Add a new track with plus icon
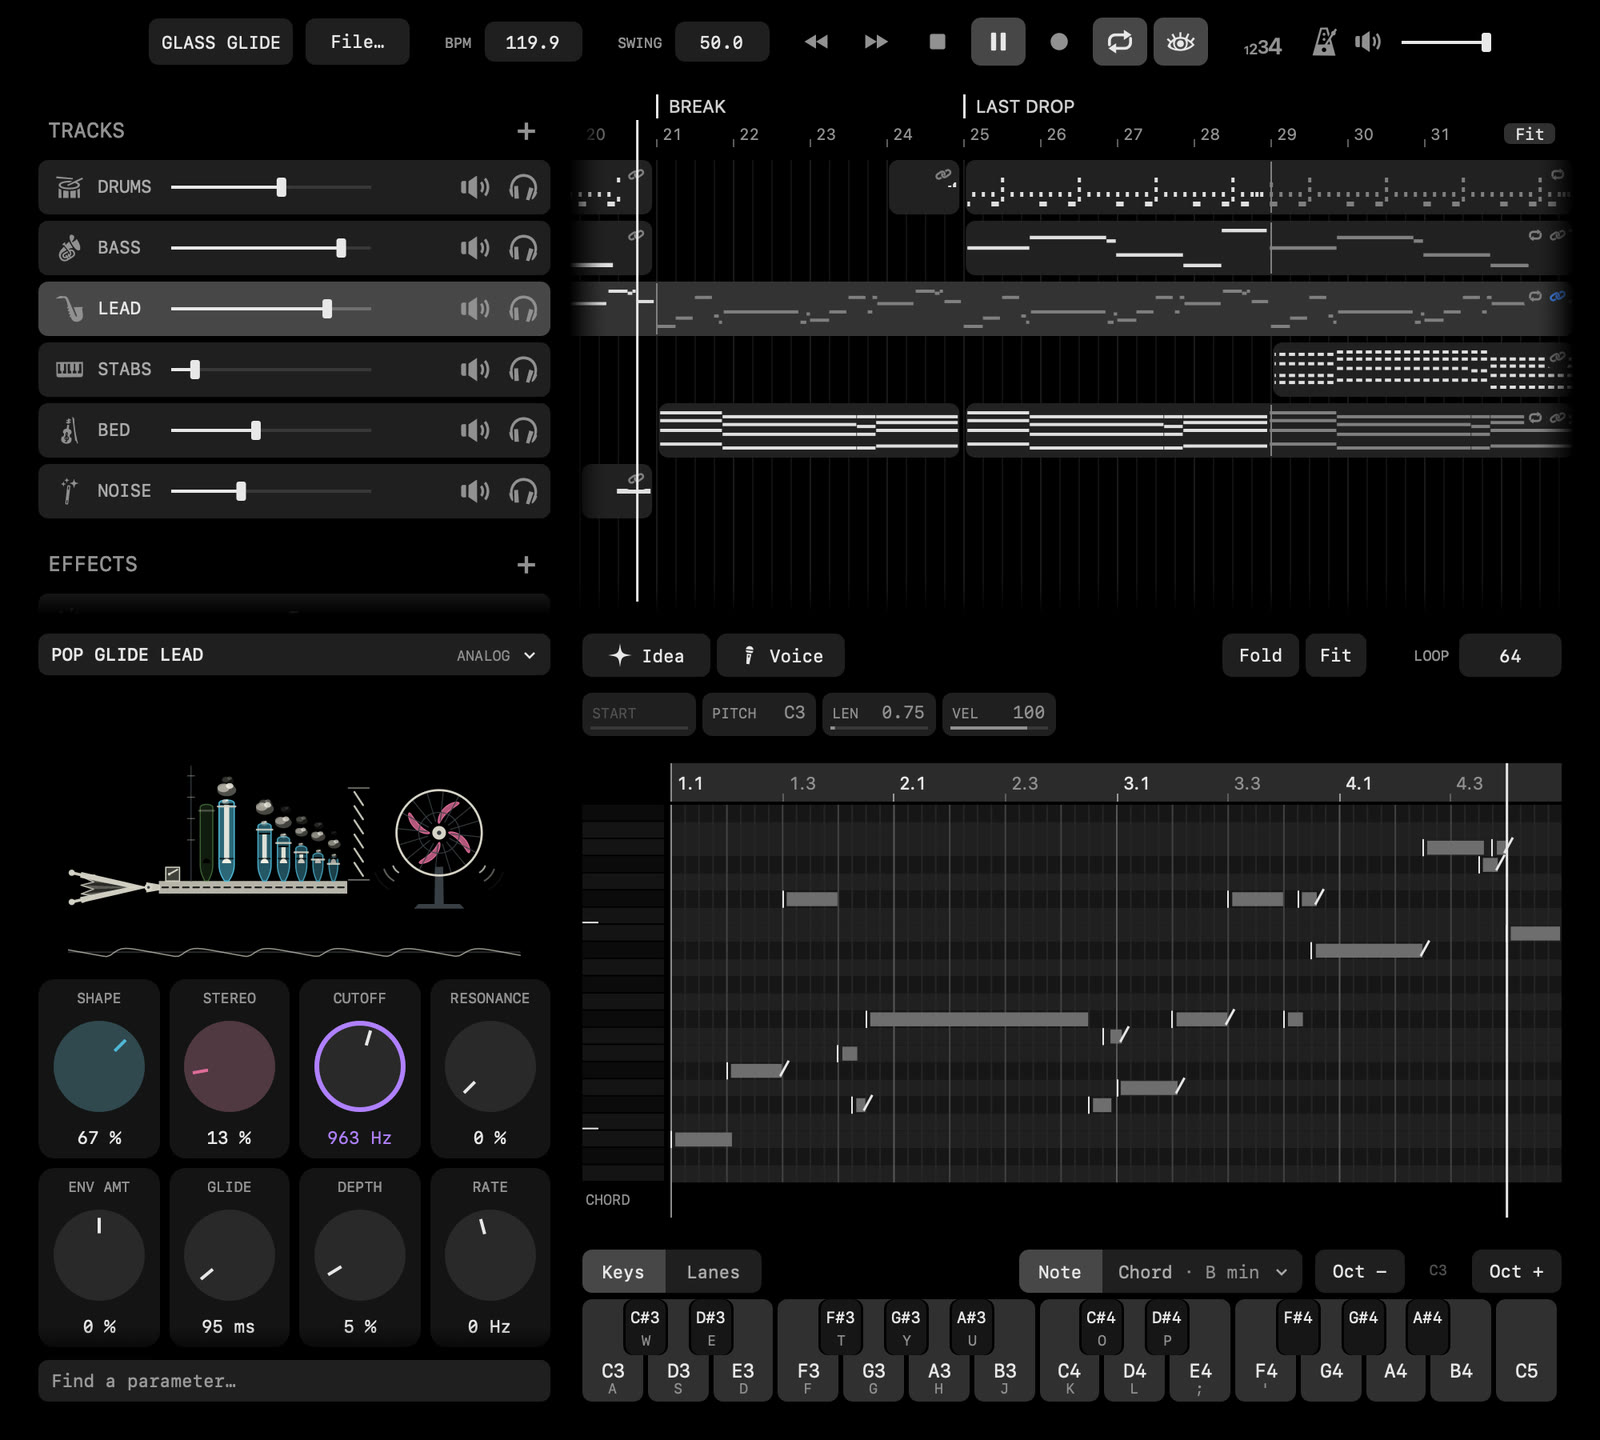 526,131
